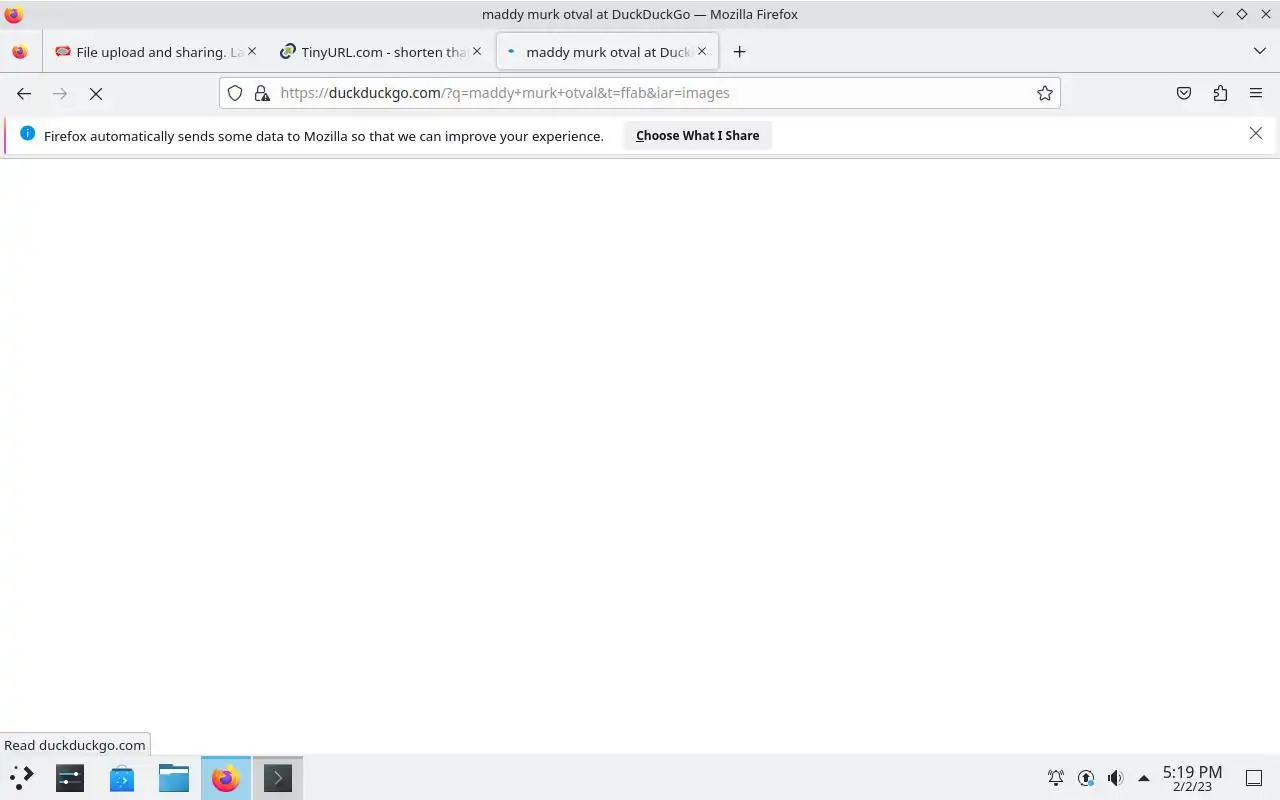Launch Discover software store from taskbar
This screenshot has width=1280, height=800.
click(x=122, y=777)
